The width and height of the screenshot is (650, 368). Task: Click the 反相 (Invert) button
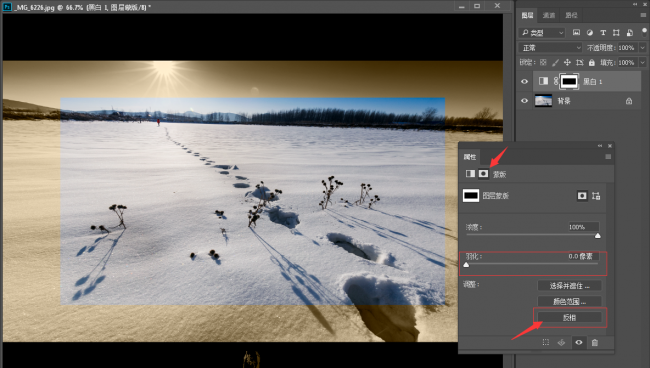click(569, 317)
